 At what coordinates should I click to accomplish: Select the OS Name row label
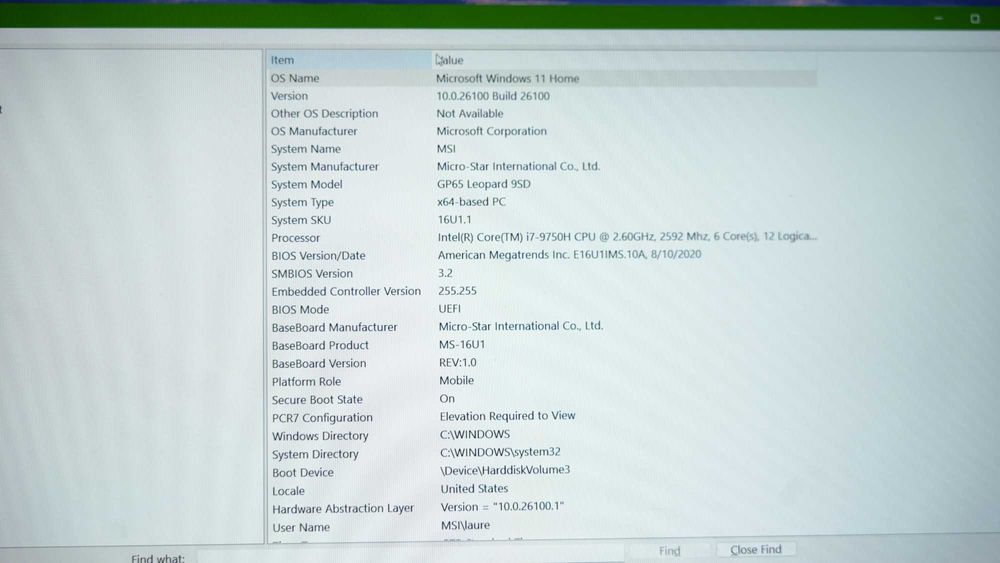pos(295,78)
